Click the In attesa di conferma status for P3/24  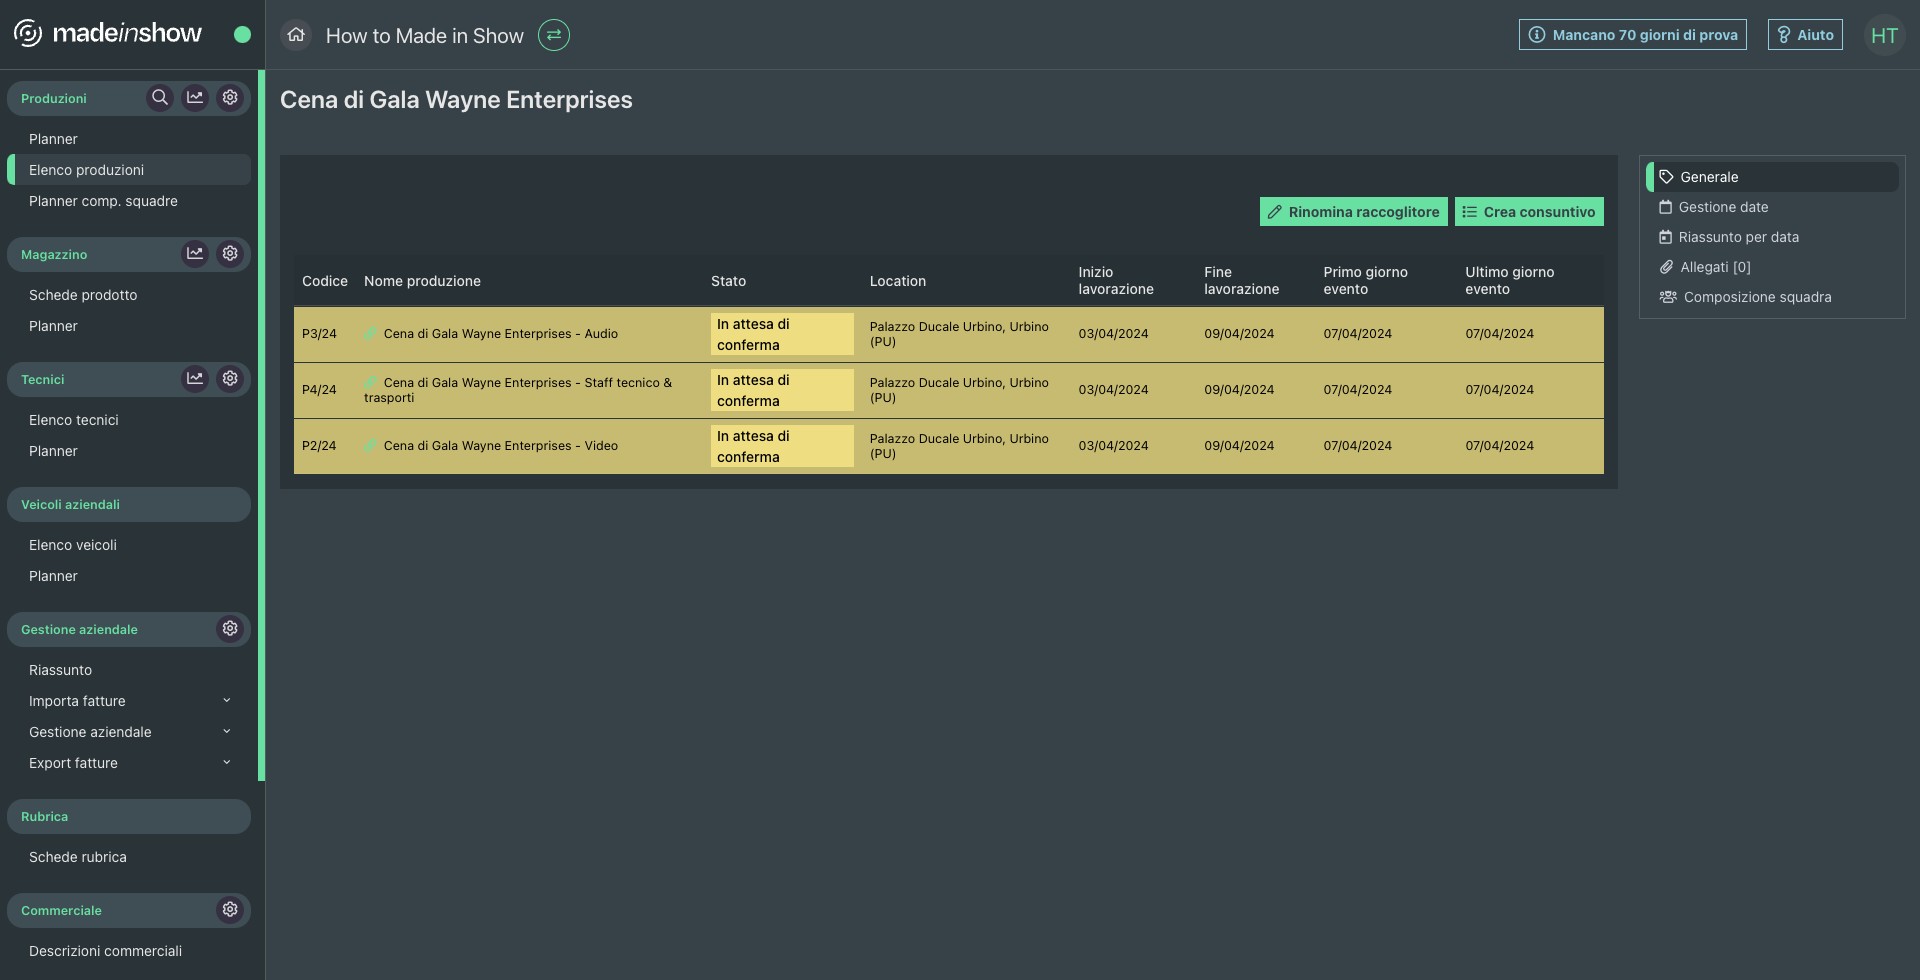pyautogui.click(x=782, y=334)
